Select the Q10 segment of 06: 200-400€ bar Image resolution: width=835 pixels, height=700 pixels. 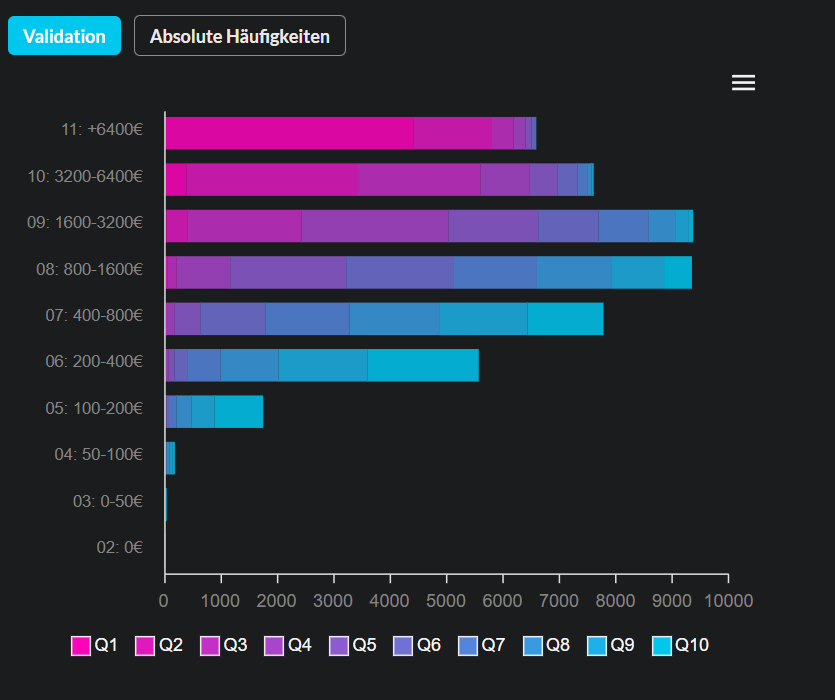click(423, 365)
